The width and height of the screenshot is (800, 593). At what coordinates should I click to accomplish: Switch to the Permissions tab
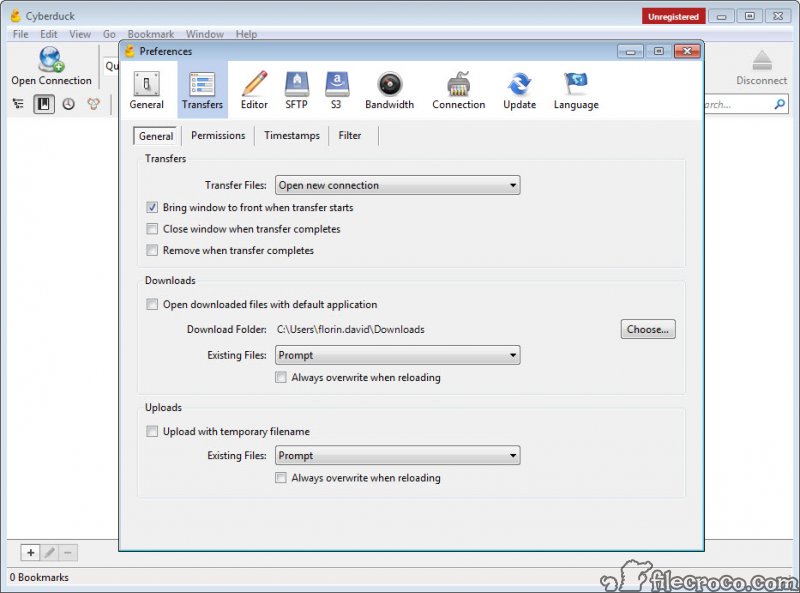coord(218,135)
